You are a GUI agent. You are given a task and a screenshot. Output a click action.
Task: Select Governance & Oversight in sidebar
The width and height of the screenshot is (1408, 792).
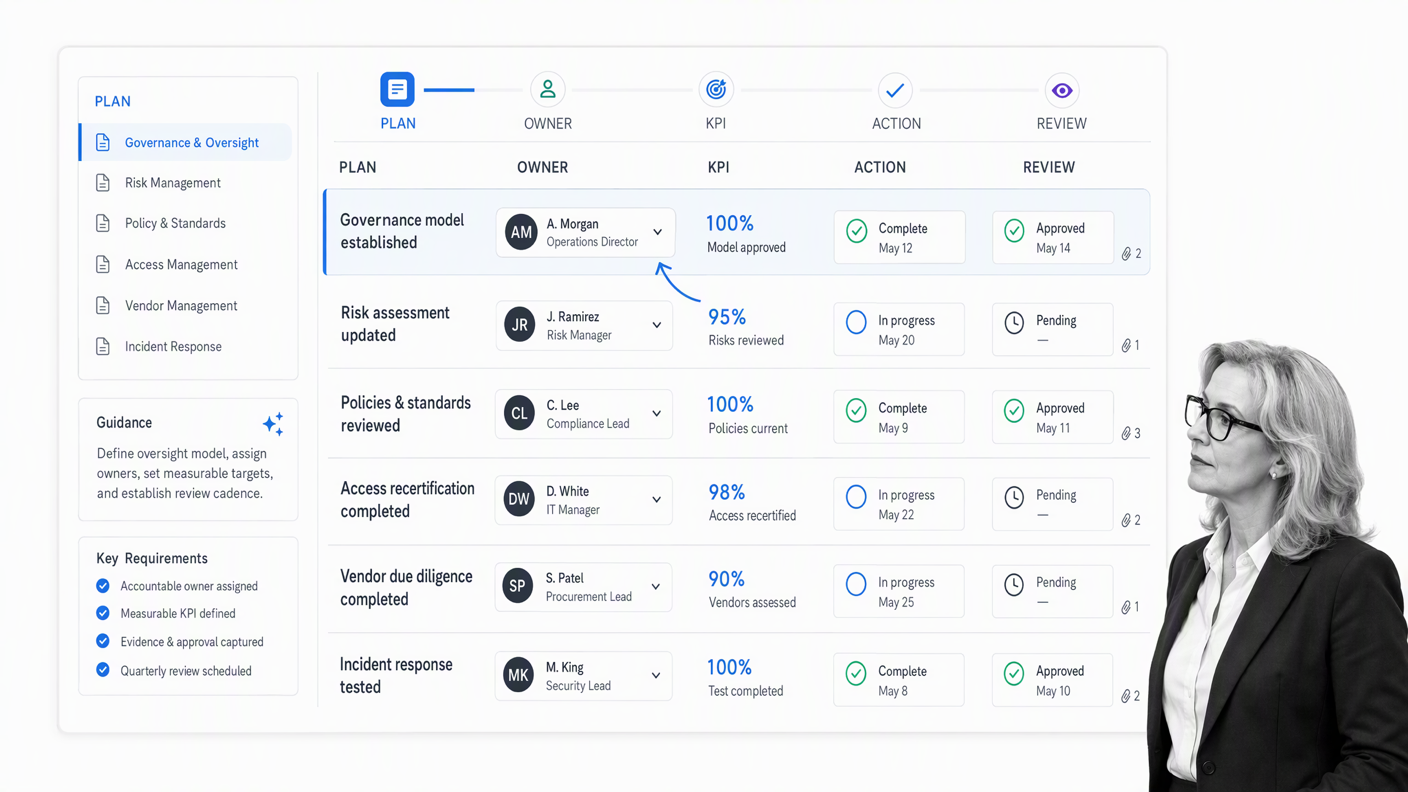pos(186,142)
